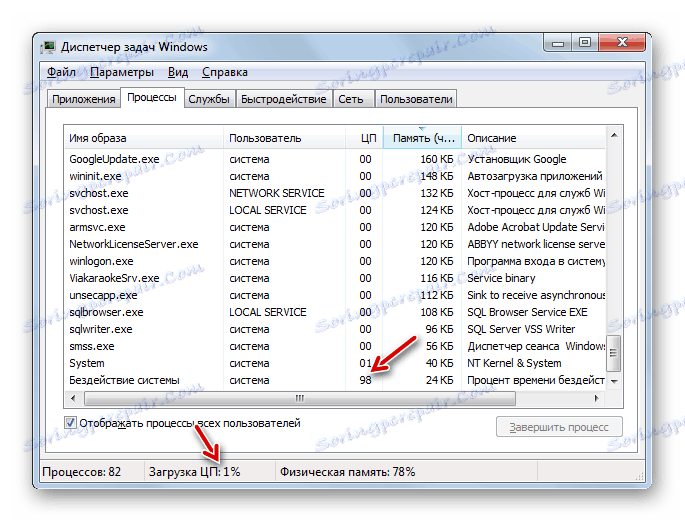
Task: Select the NetworkLicenseServer.exe process
Action: click(x=335, y=244)
